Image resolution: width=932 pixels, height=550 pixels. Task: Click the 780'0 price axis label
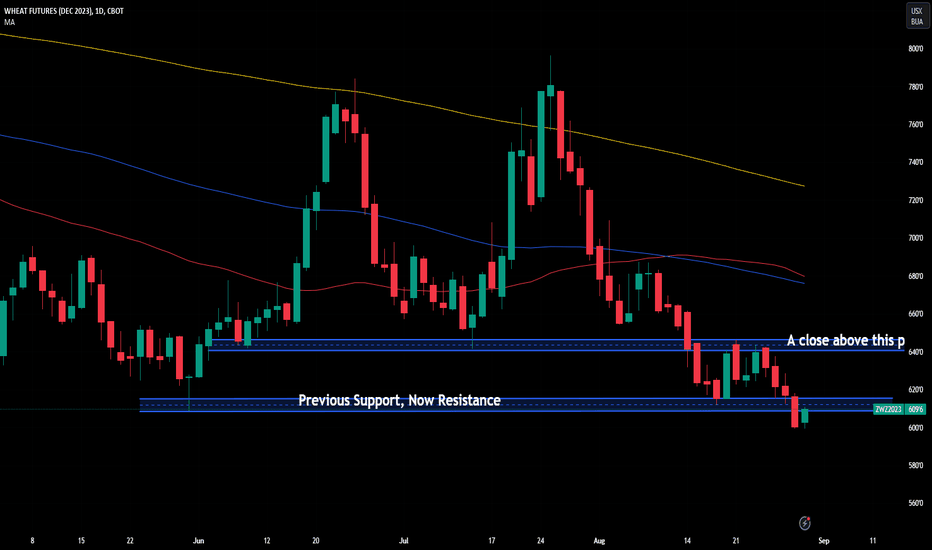click(x=915, y=87)
